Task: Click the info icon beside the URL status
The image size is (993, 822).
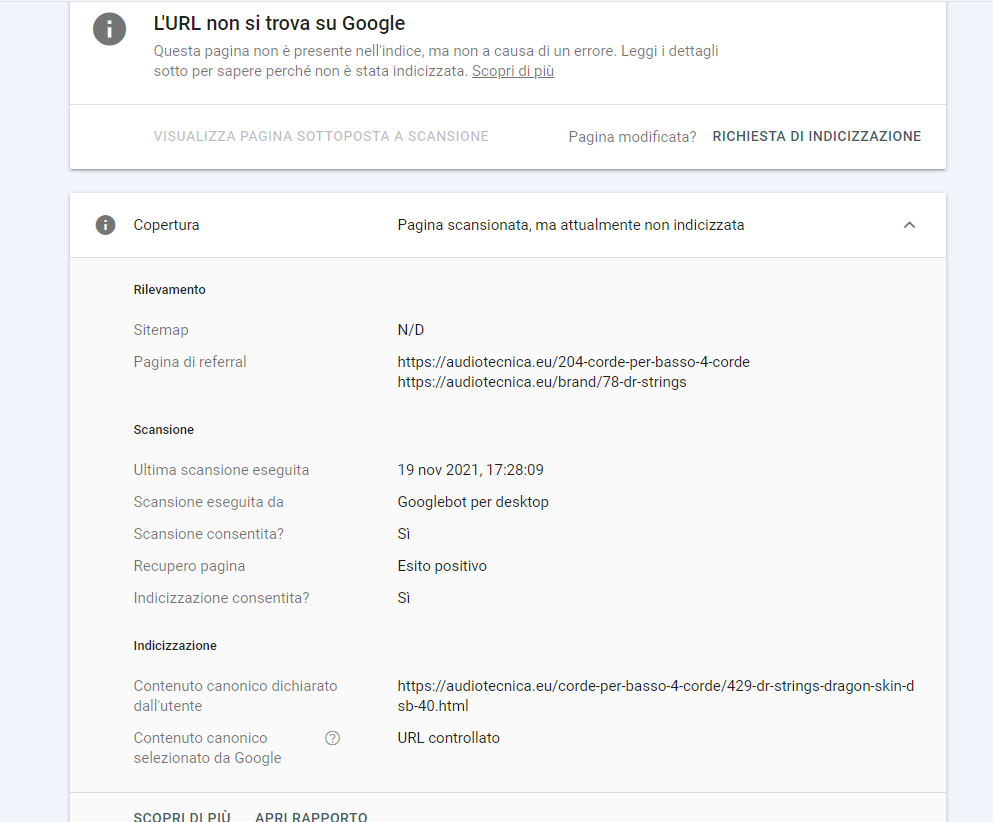Action: pos(109,29)
